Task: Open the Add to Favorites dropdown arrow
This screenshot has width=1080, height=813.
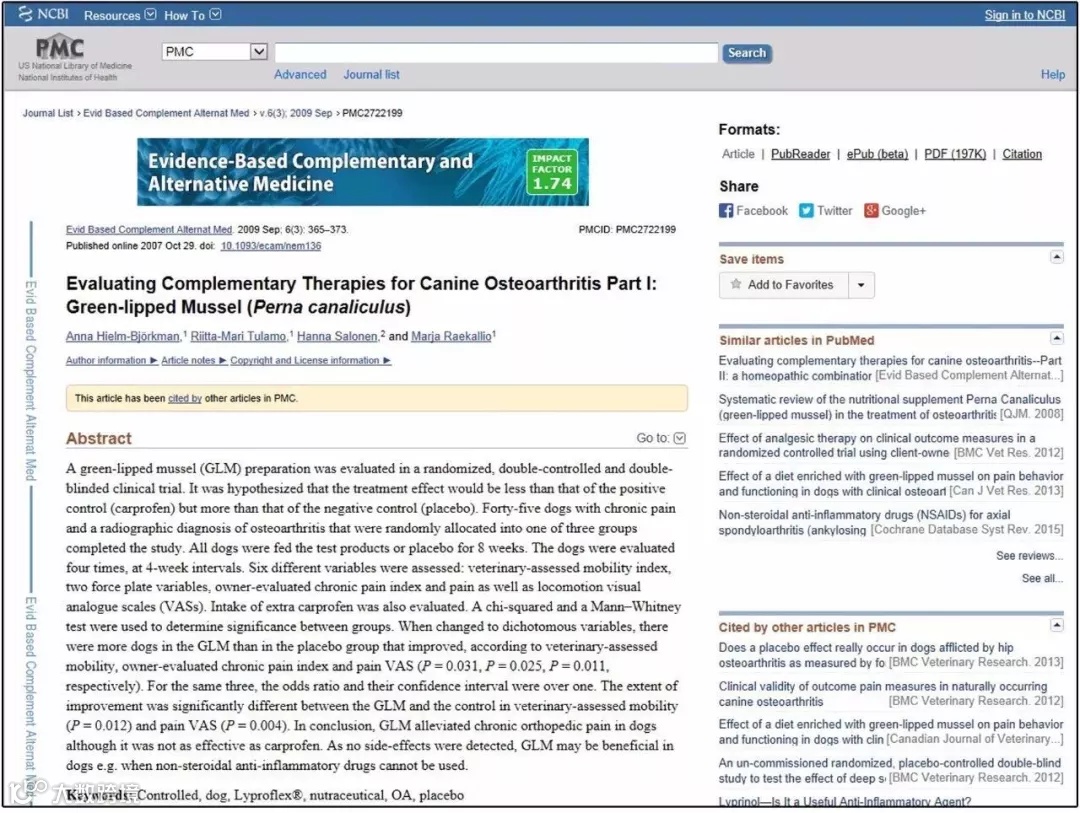Action: tap(861, 285)
